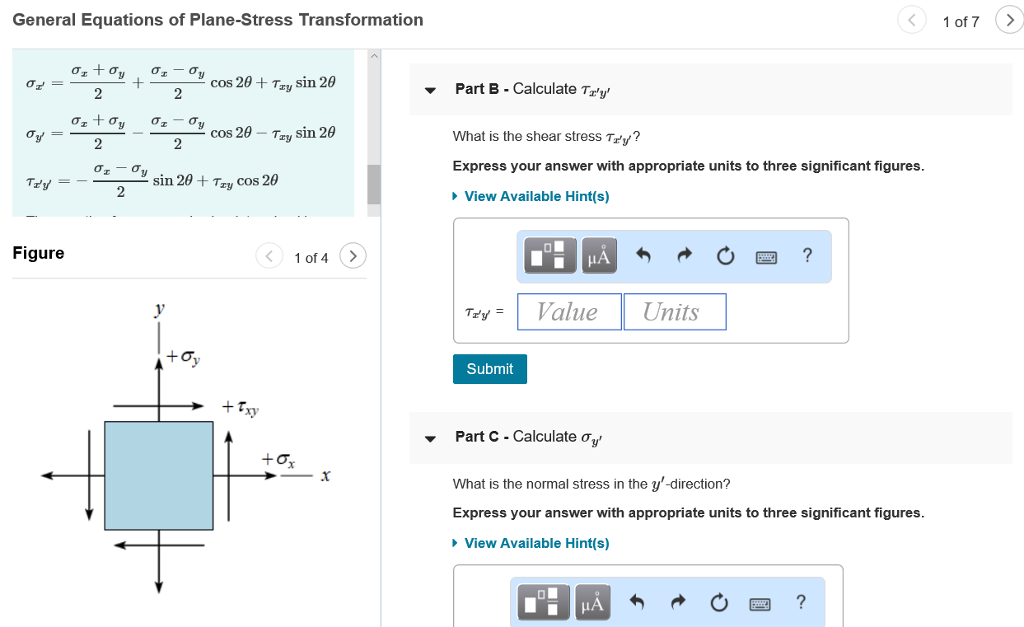
Task: Click the μÅ units icon in Part C toolbar
Action: click(x=593, y=602)
